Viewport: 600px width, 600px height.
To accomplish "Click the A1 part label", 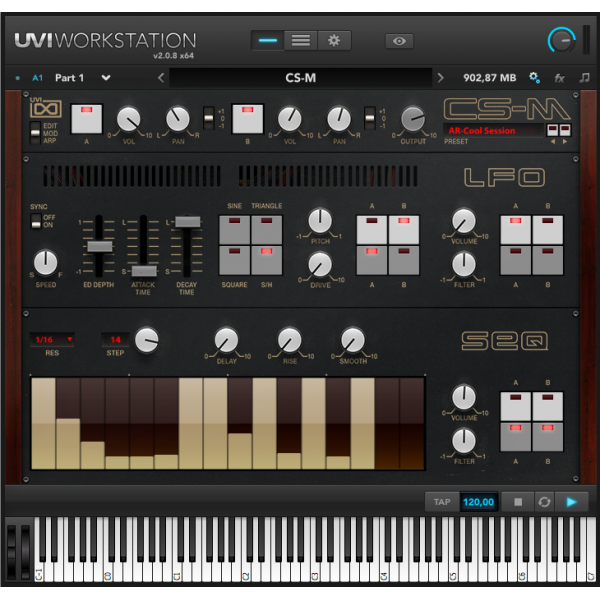I will tap(38, 78).
